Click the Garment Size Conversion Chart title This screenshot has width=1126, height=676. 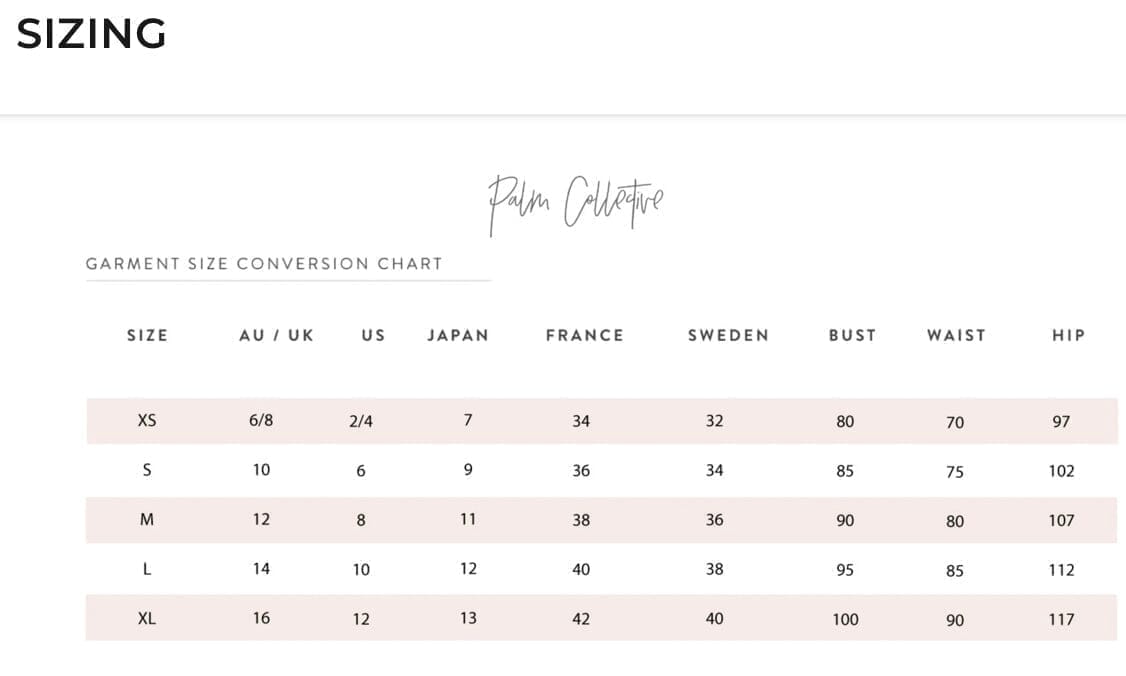pyautogui.click(x=264, y=264)
